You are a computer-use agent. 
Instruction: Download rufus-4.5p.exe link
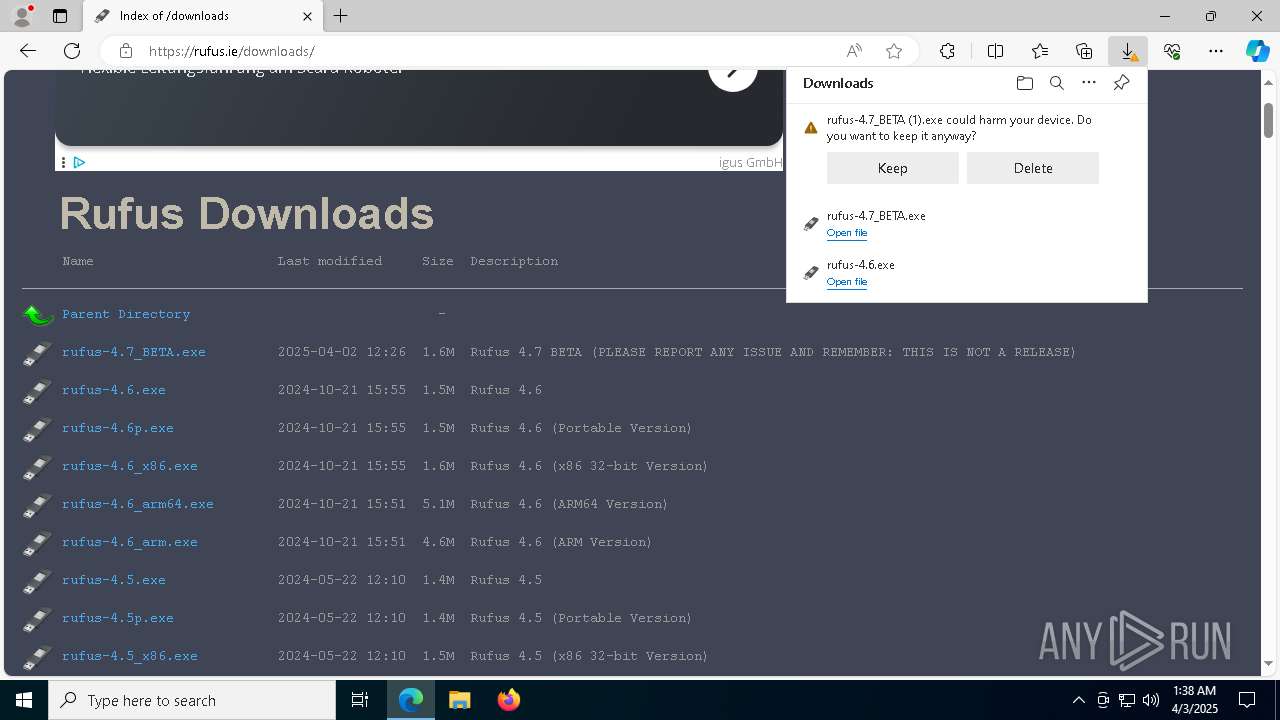[x=118, y=618]
